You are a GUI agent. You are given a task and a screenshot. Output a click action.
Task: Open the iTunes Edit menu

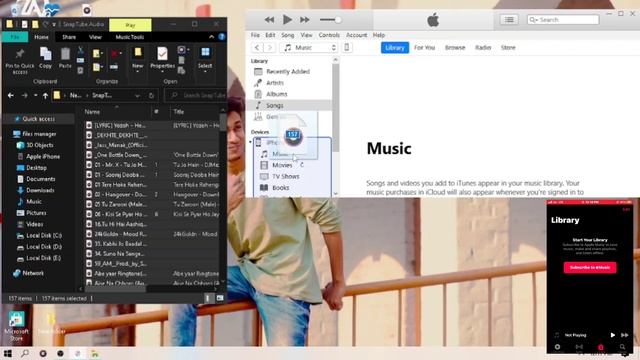click(x=270, y=35)
